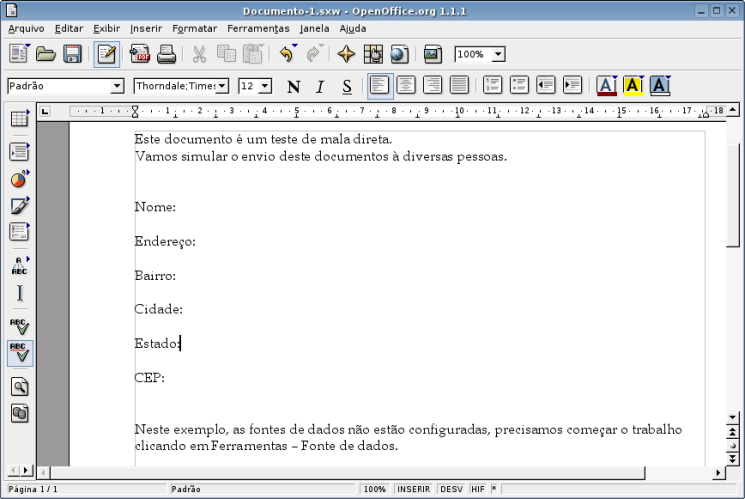Increase paragraph indent
The width and height of the screenshot is (745, 499).
573,86
